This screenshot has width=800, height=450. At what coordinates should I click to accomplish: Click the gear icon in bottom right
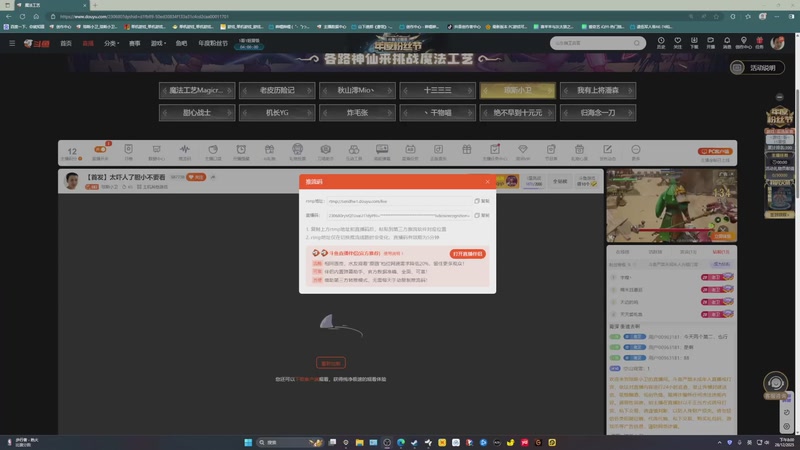click(x=786, y=426)
